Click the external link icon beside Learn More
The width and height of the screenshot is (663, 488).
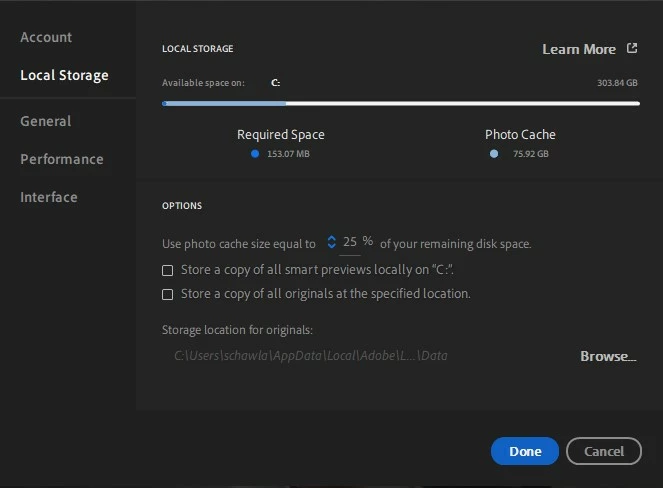(632, 48)
